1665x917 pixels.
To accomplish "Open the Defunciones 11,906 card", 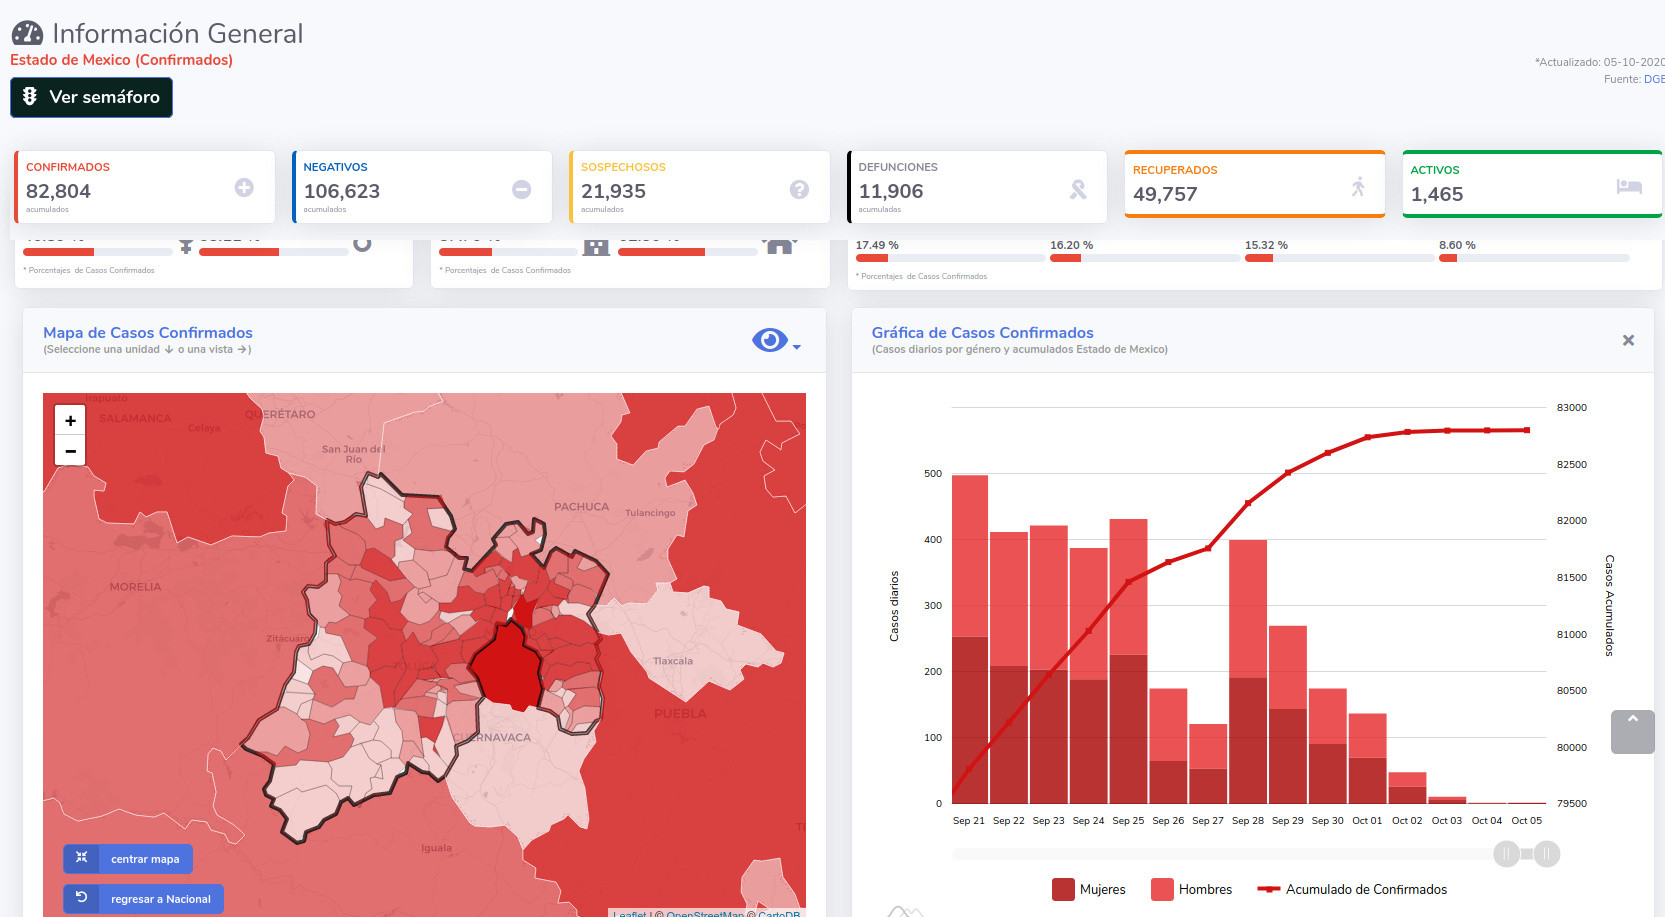I will point(977,187).
